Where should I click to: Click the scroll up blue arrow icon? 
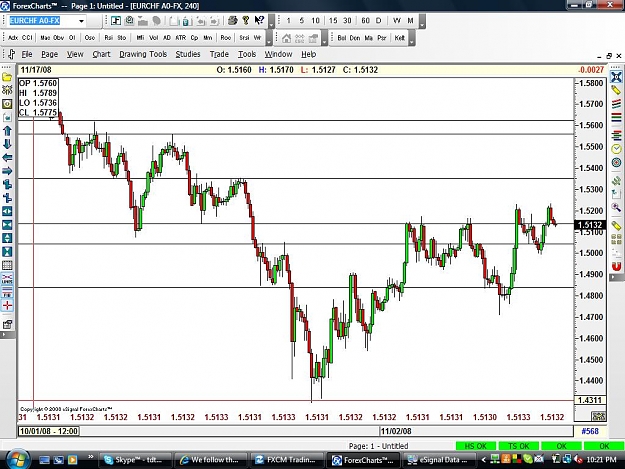tap(7, 131)
